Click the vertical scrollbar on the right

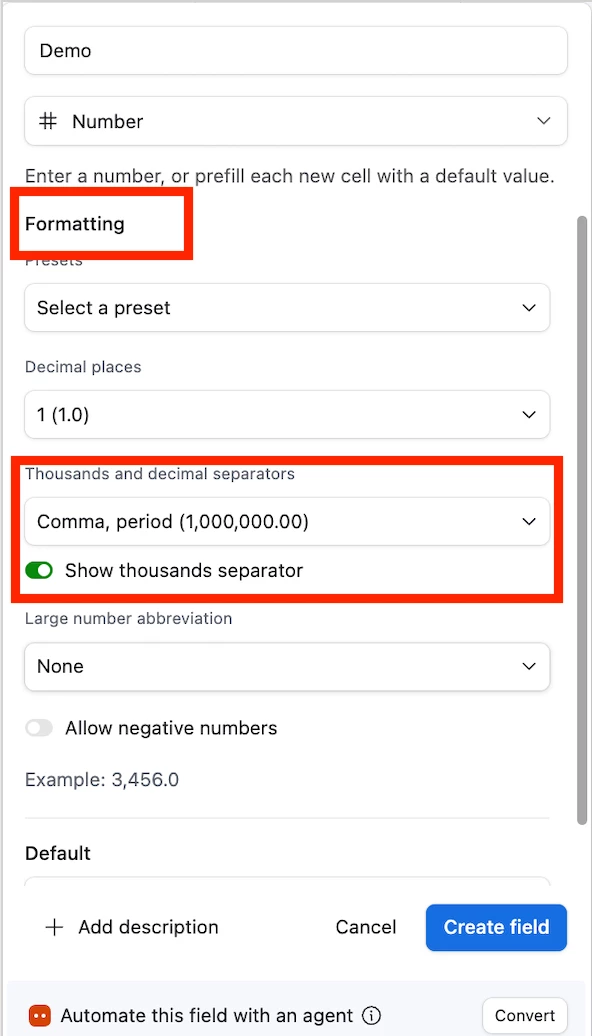pos(582,520)
